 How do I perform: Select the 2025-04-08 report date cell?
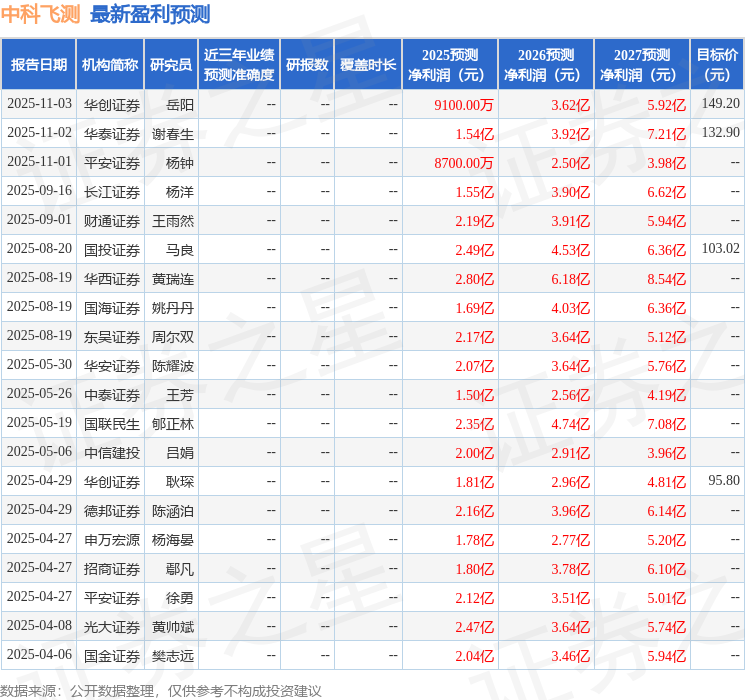(39, 627)
